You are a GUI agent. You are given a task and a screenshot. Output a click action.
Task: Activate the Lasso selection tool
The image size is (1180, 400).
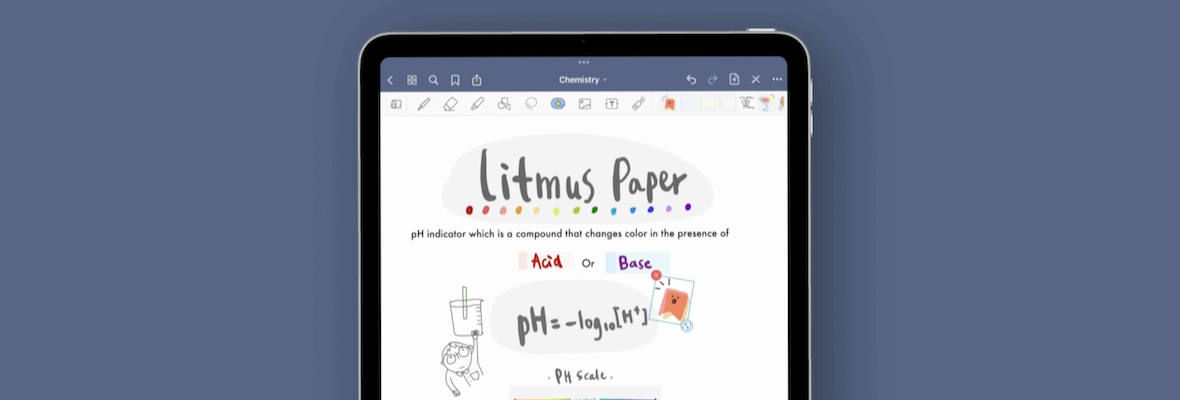click(531, 104)
